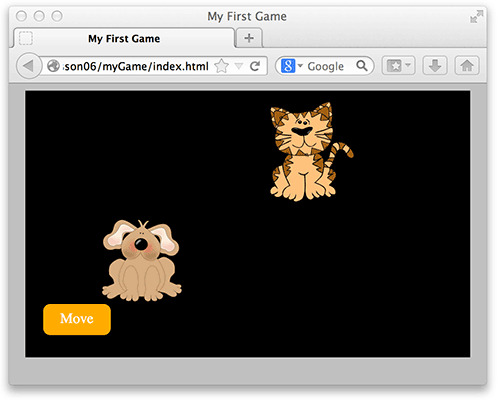Expand the URL history dropdown triangle
This screenshot has width=500, height=400.
(x=239, y=66)
